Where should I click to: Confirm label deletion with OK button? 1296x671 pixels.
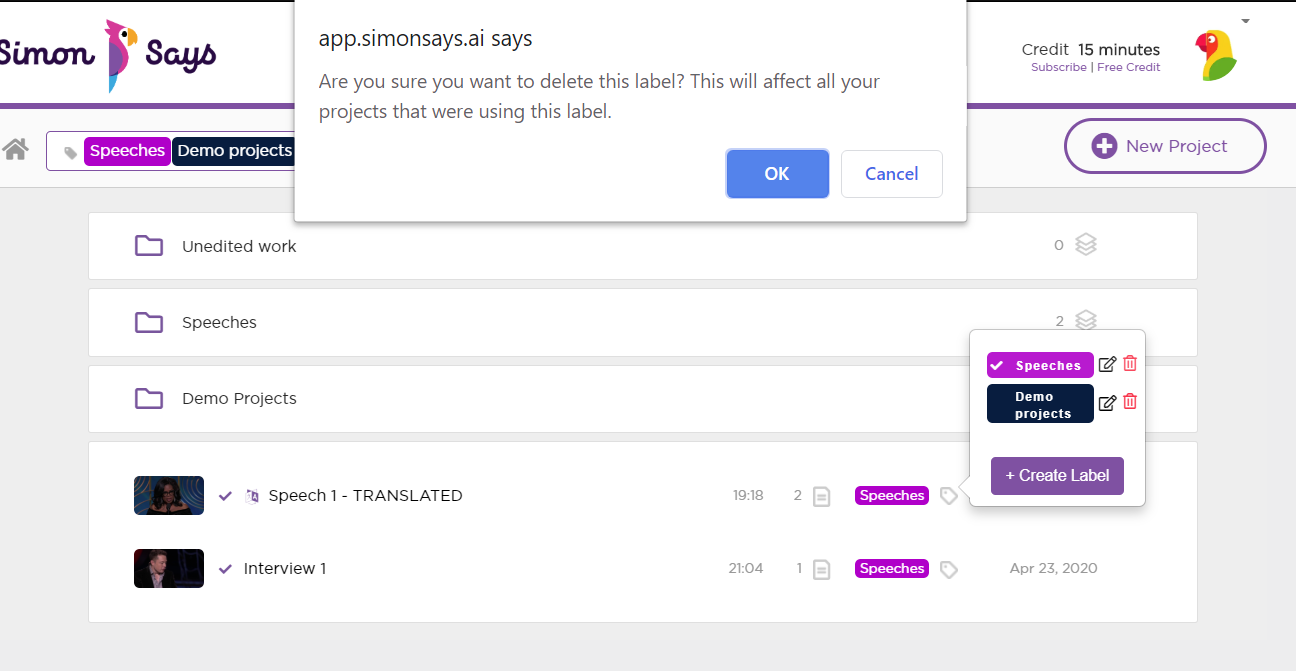tap(777, 174)
